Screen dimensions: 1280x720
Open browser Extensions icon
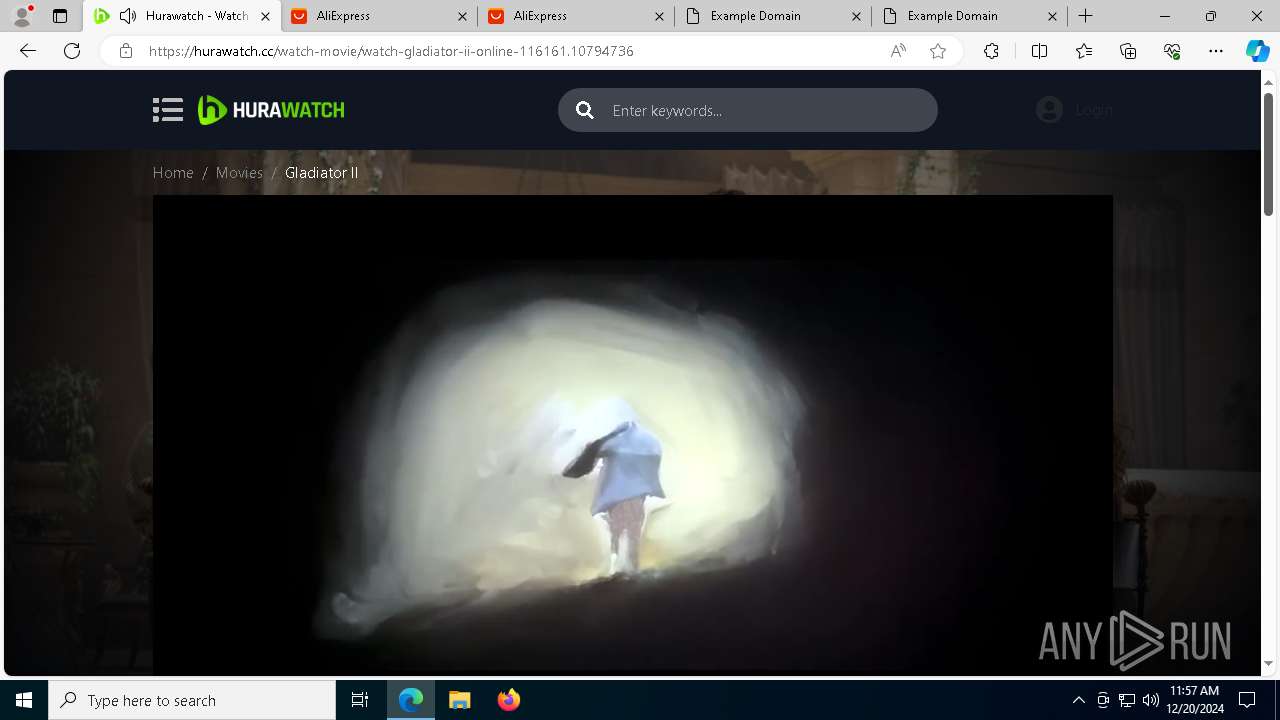[991, 51]
